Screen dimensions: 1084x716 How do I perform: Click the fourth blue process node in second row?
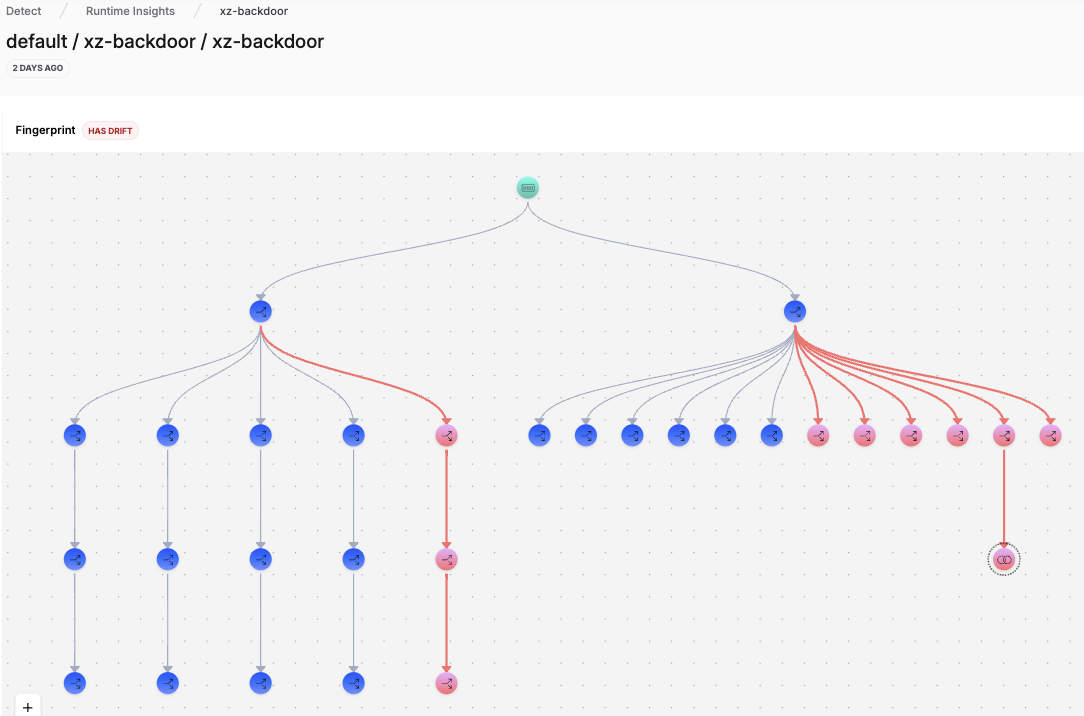(353, 435)
